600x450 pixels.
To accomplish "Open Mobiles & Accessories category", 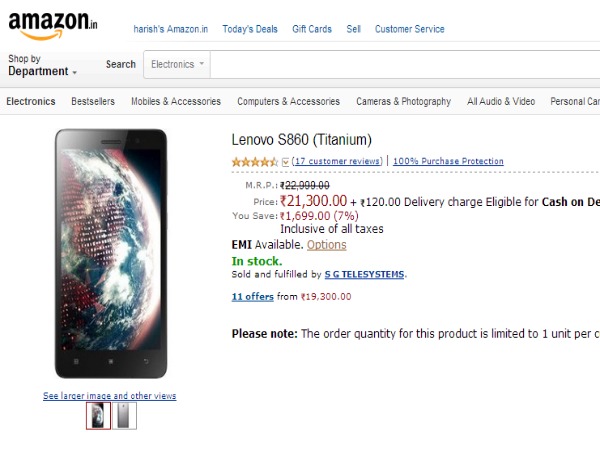I will tap(176, 101).
